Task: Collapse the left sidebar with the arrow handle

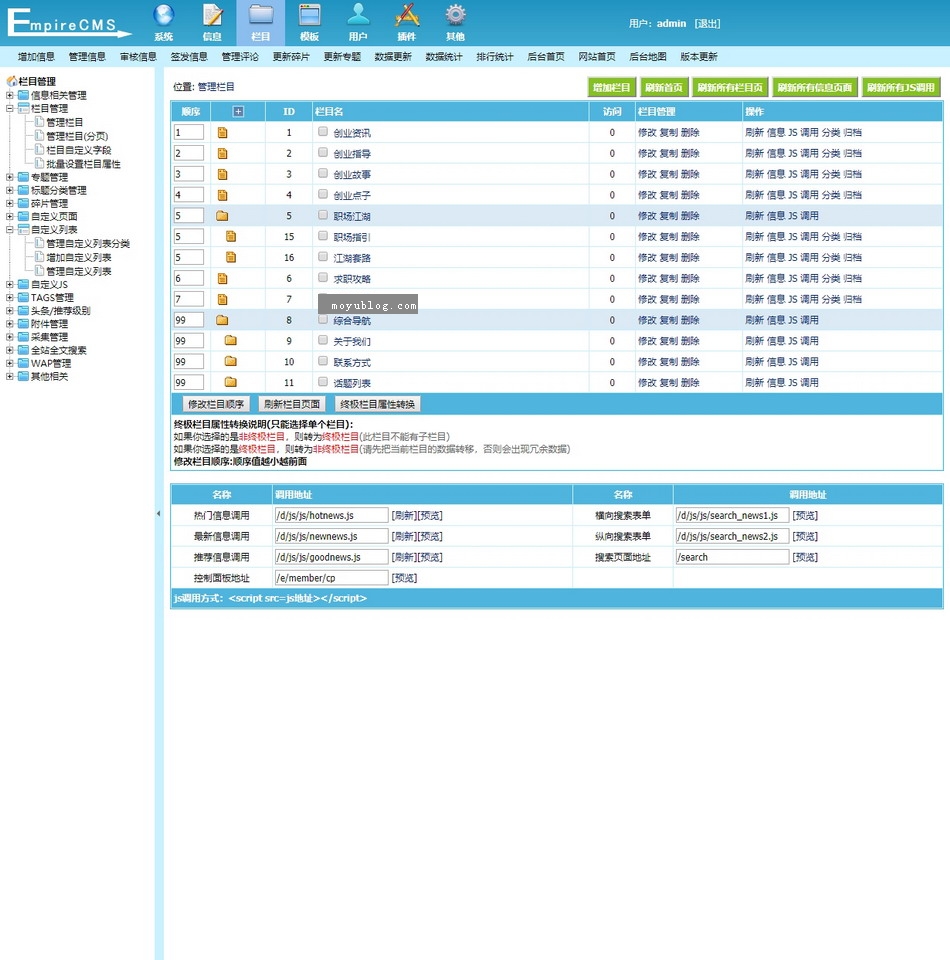Action: tap(159, 514)
